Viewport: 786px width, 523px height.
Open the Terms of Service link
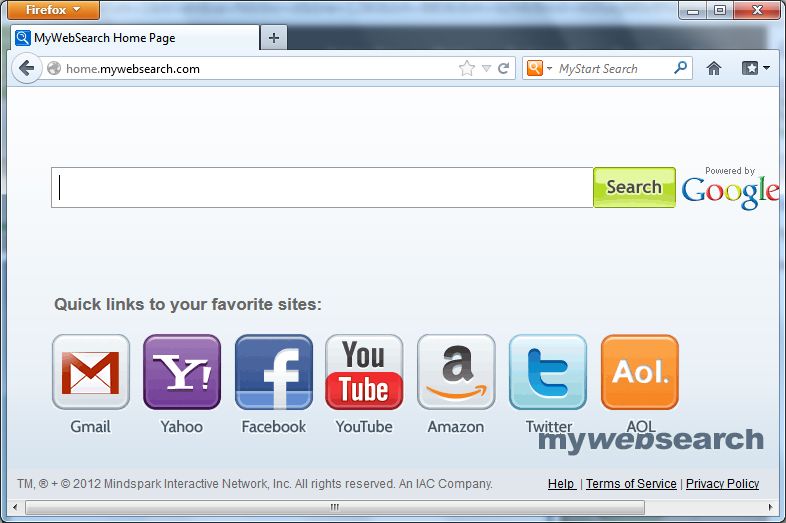pos(631,483)
